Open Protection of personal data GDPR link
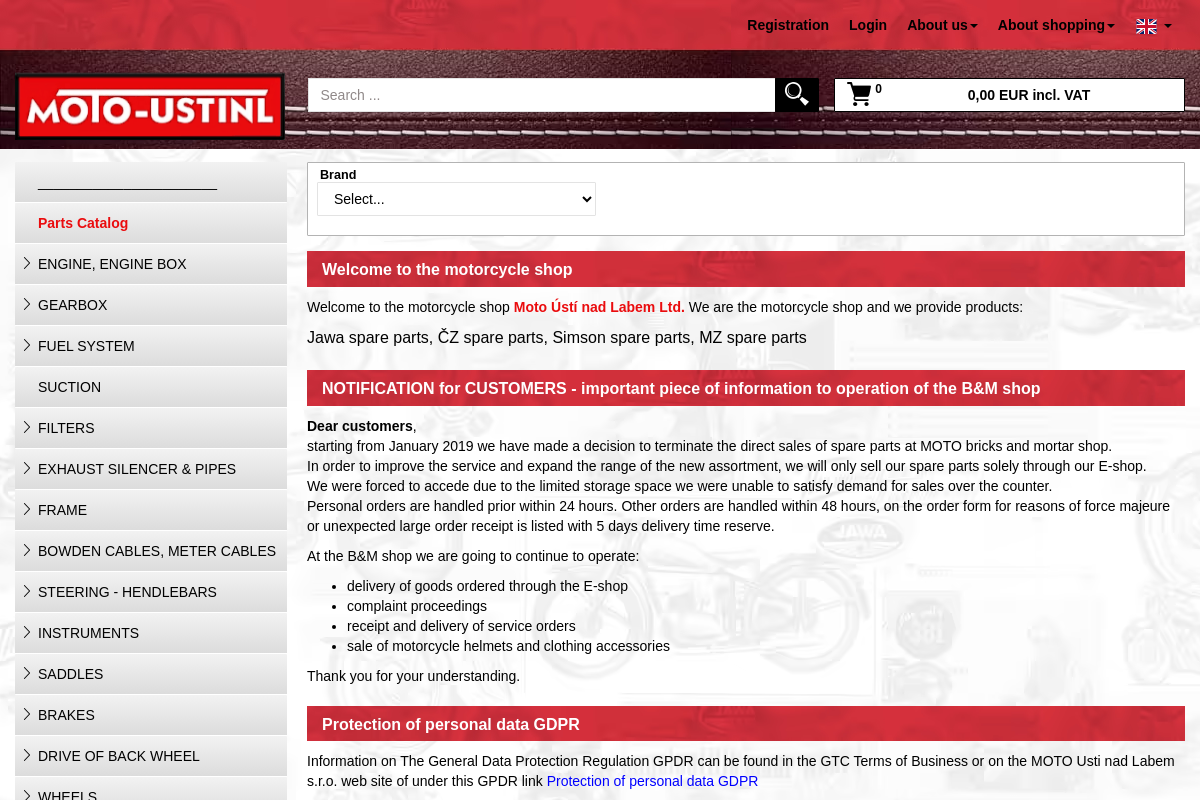The height and width of the screenshot is (800, 1200). pos(652,781)
